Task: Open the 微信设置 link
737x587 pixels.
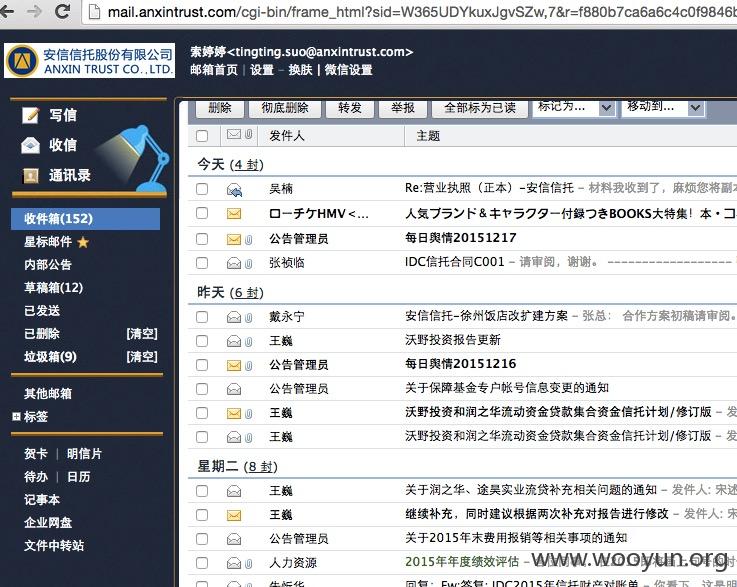Action: (348, 70)
